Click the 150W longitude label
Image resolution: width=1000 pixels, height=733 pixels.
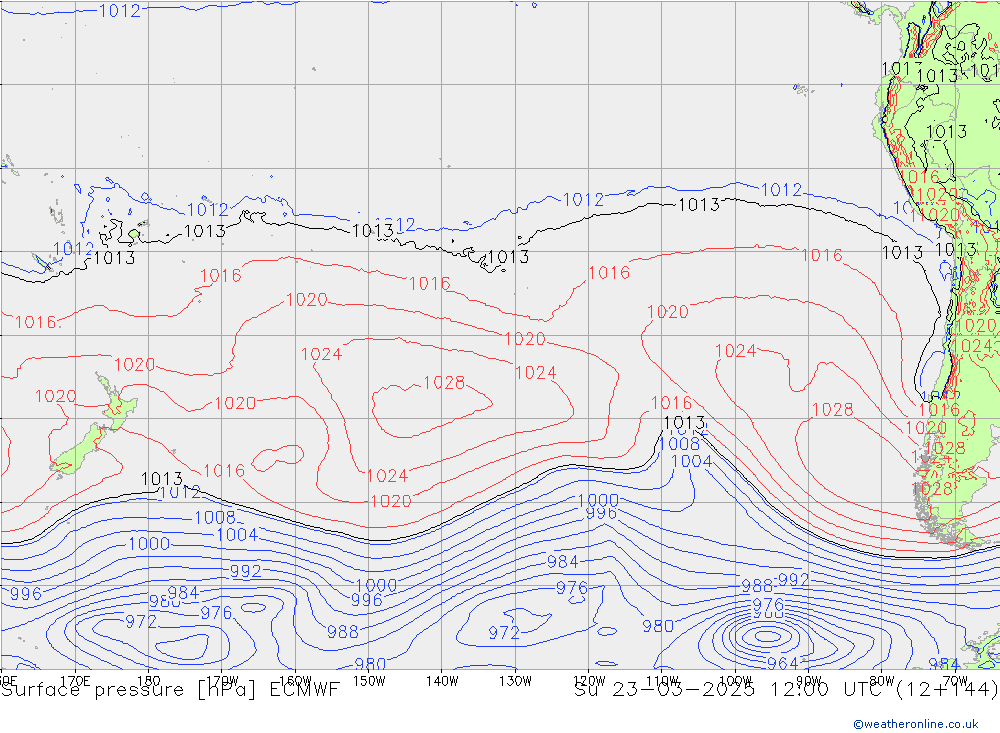(x=369, y=681)
